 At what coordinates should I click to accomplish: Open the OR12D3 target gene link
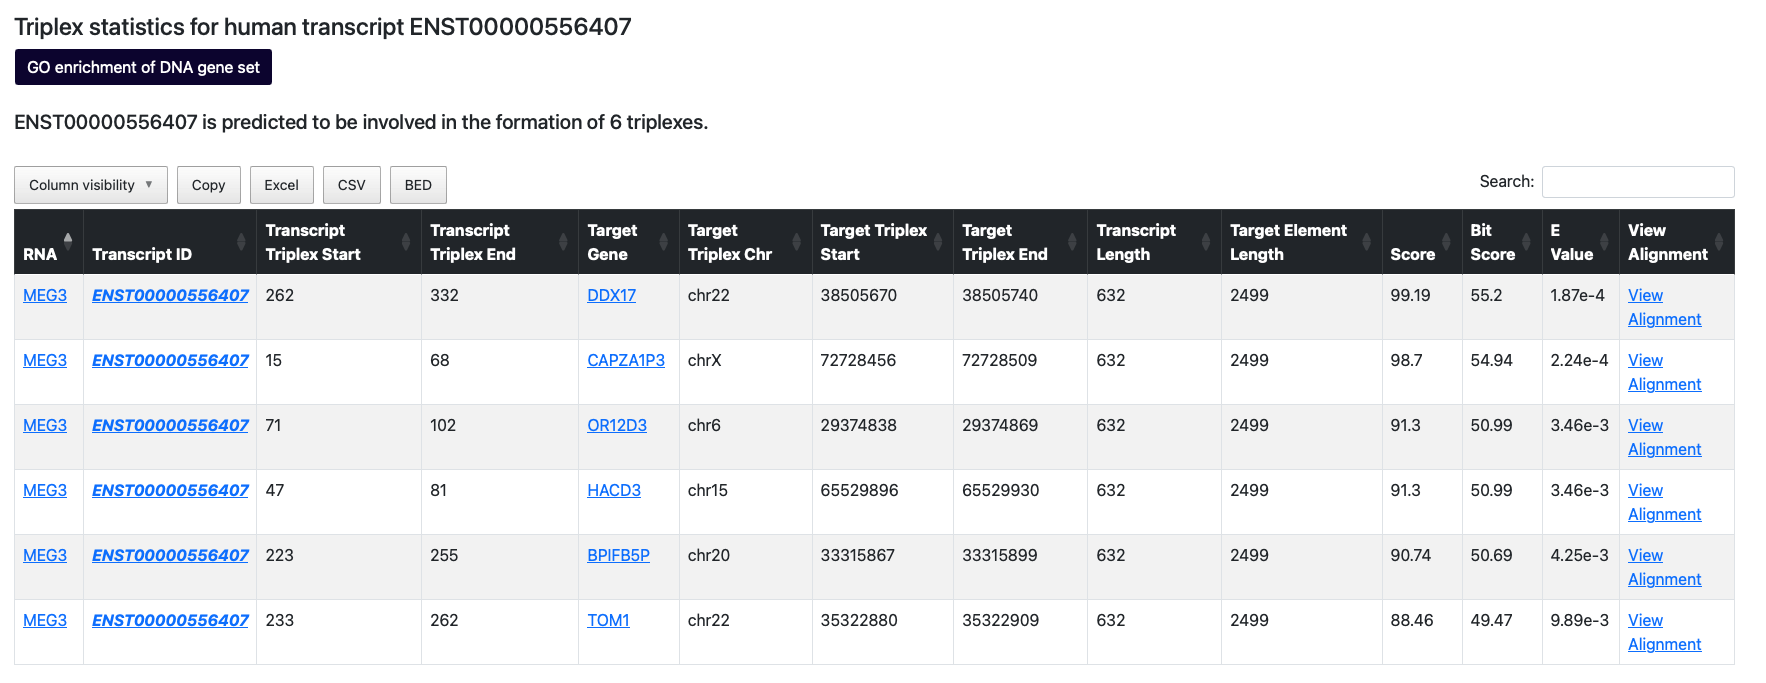[x=617, y=425]
